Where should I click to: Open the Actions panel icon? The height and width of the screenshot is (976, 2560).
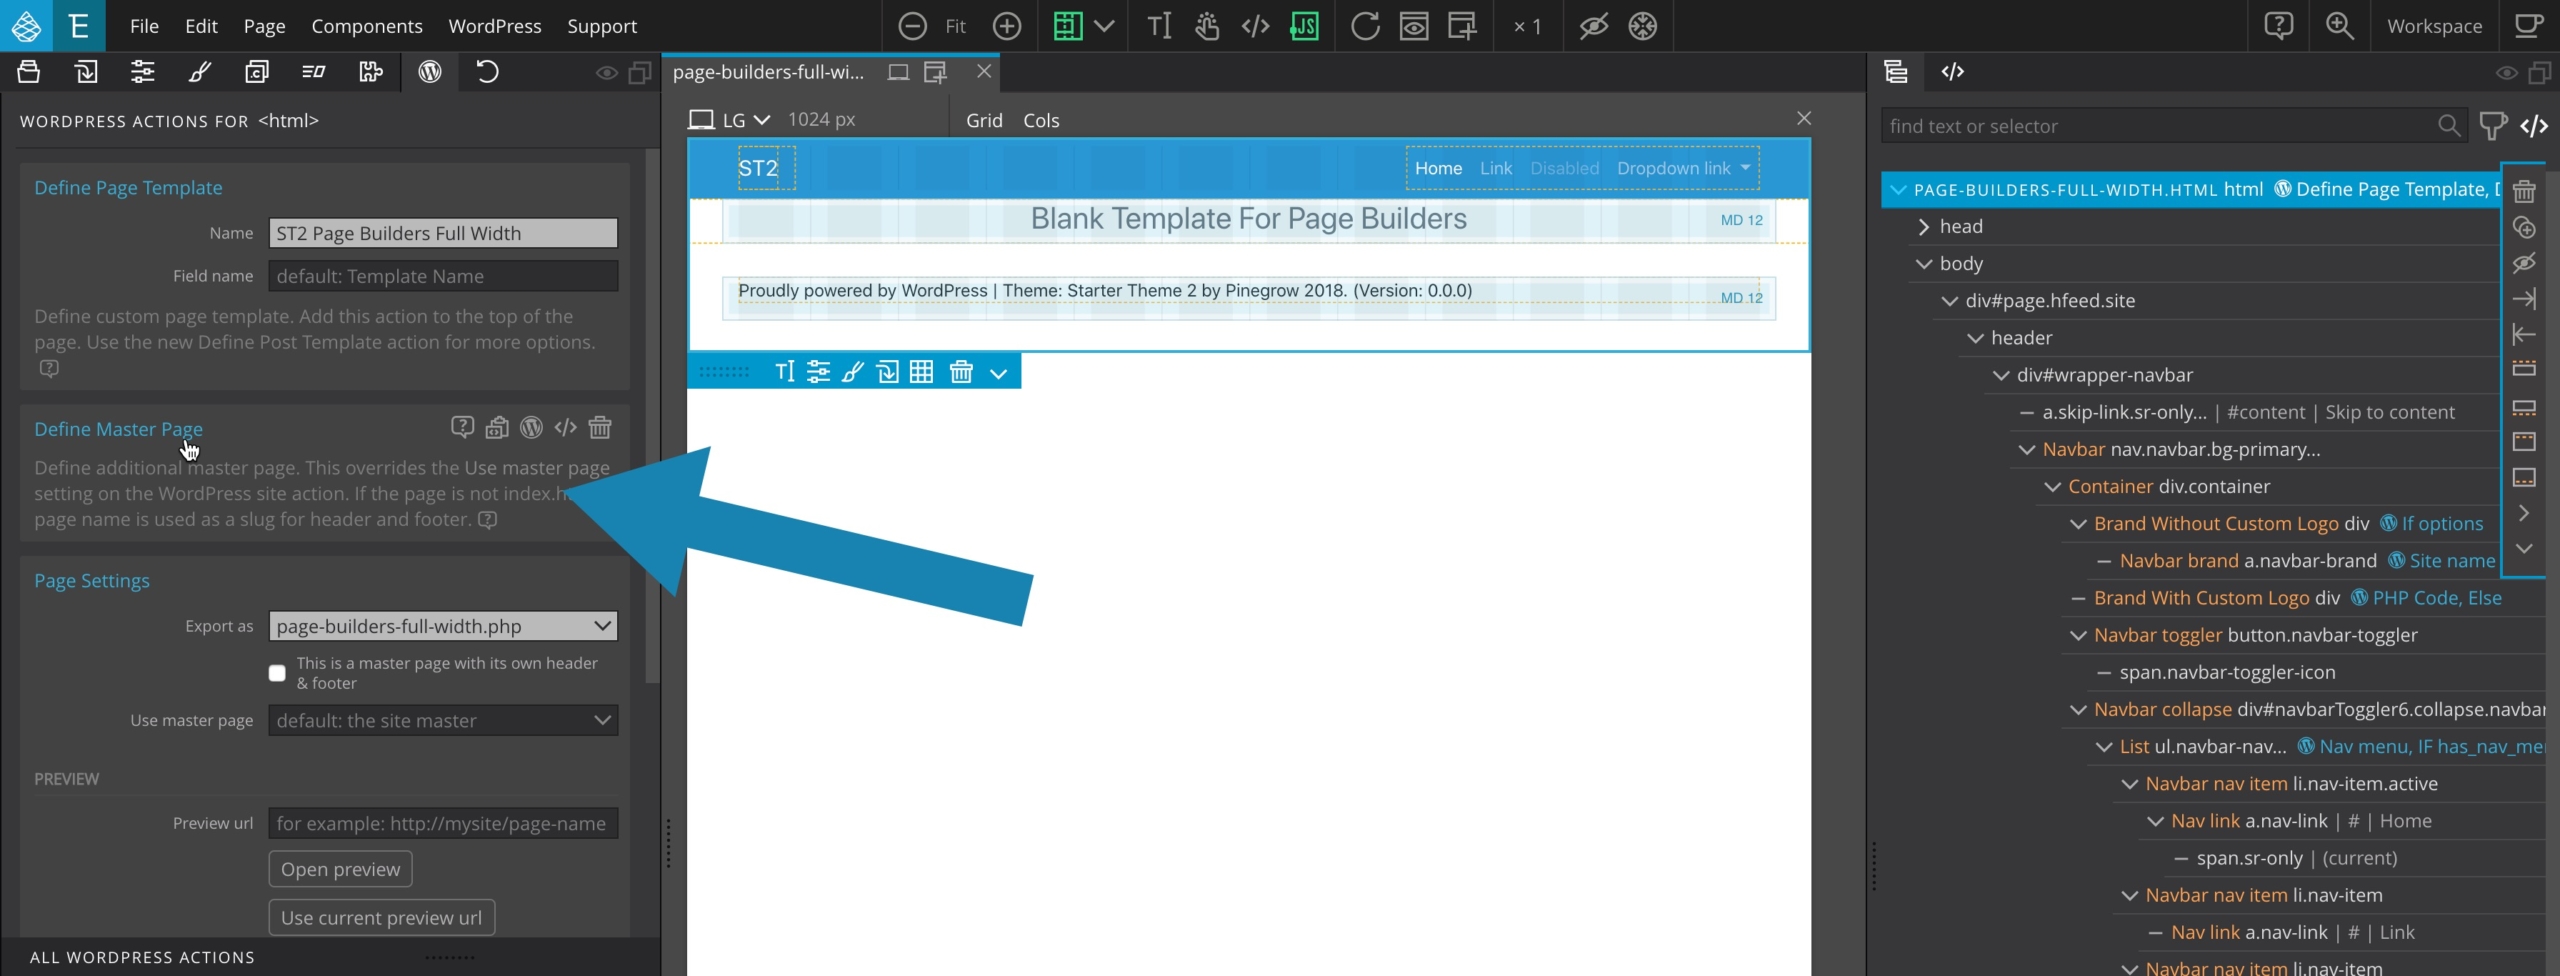coord(314,72)
